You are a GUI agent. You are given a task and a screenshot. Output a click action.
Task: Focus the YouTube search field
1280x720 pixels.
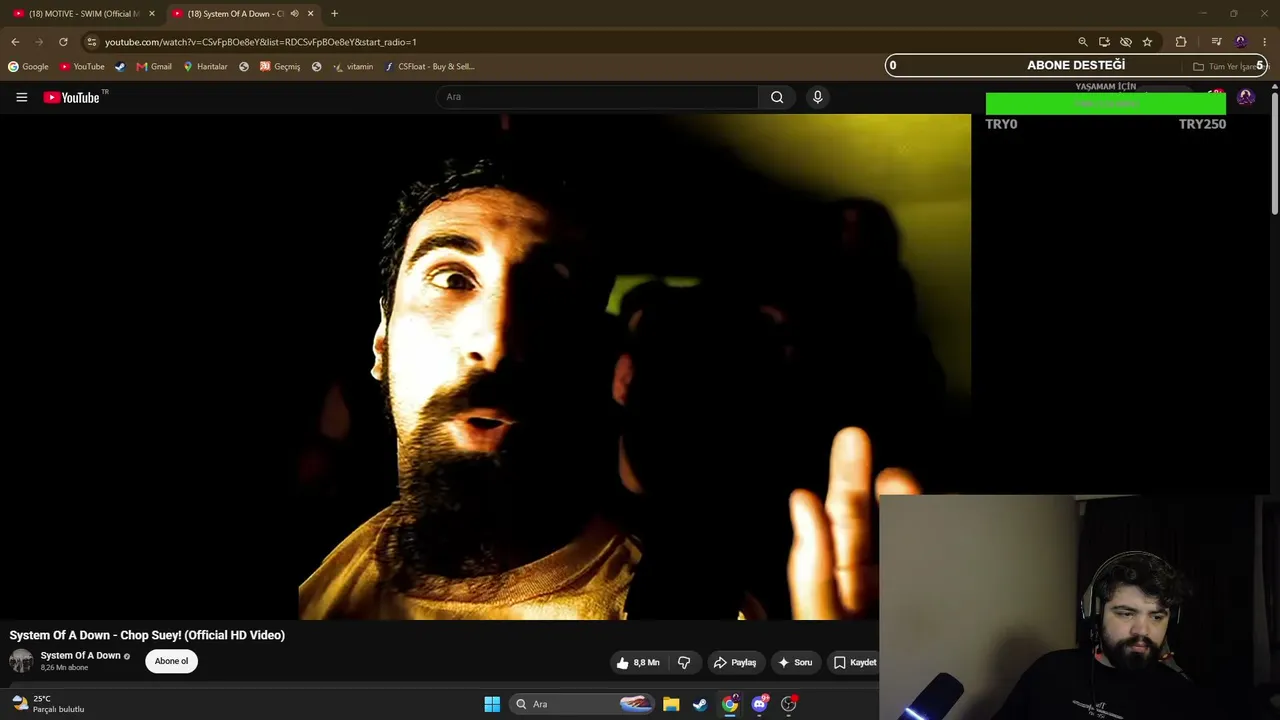click(x=597, y=97)
